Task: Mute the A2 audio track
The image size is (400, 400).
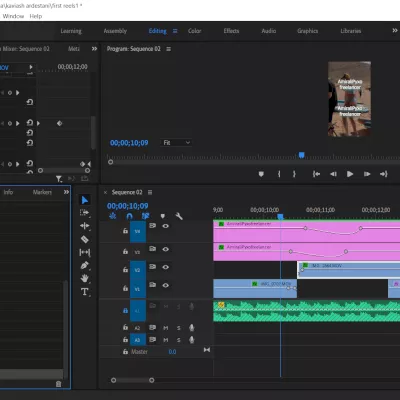Action: 166,328
